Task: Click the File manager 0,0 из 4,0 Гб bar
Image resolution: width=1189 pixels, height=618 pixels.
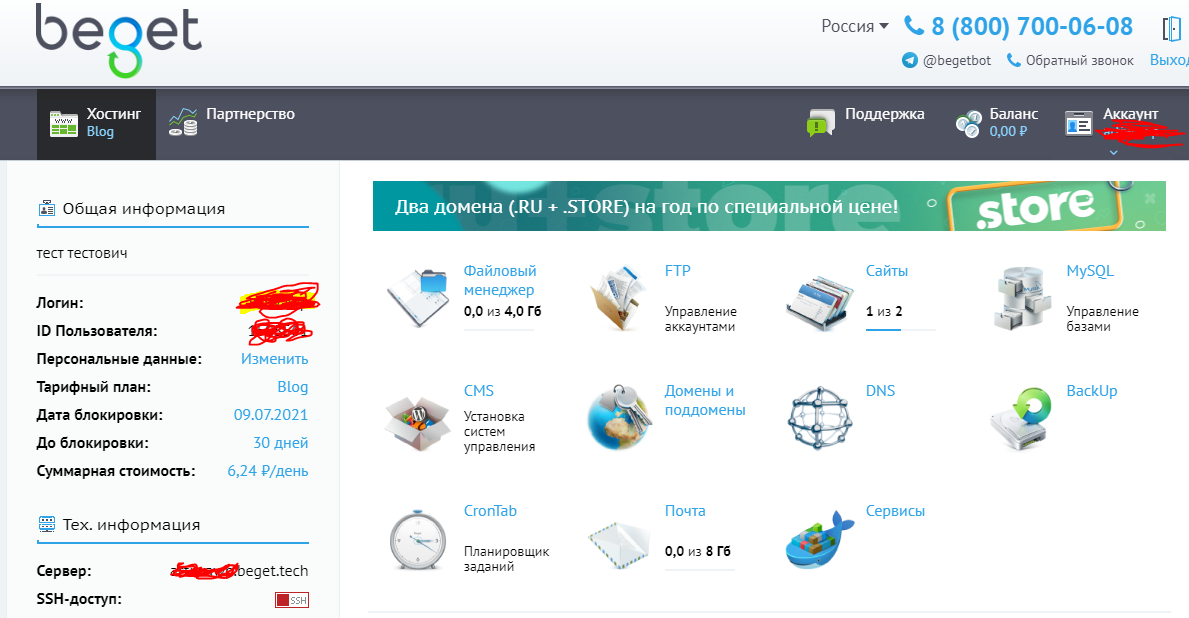Action: (500, 330)
